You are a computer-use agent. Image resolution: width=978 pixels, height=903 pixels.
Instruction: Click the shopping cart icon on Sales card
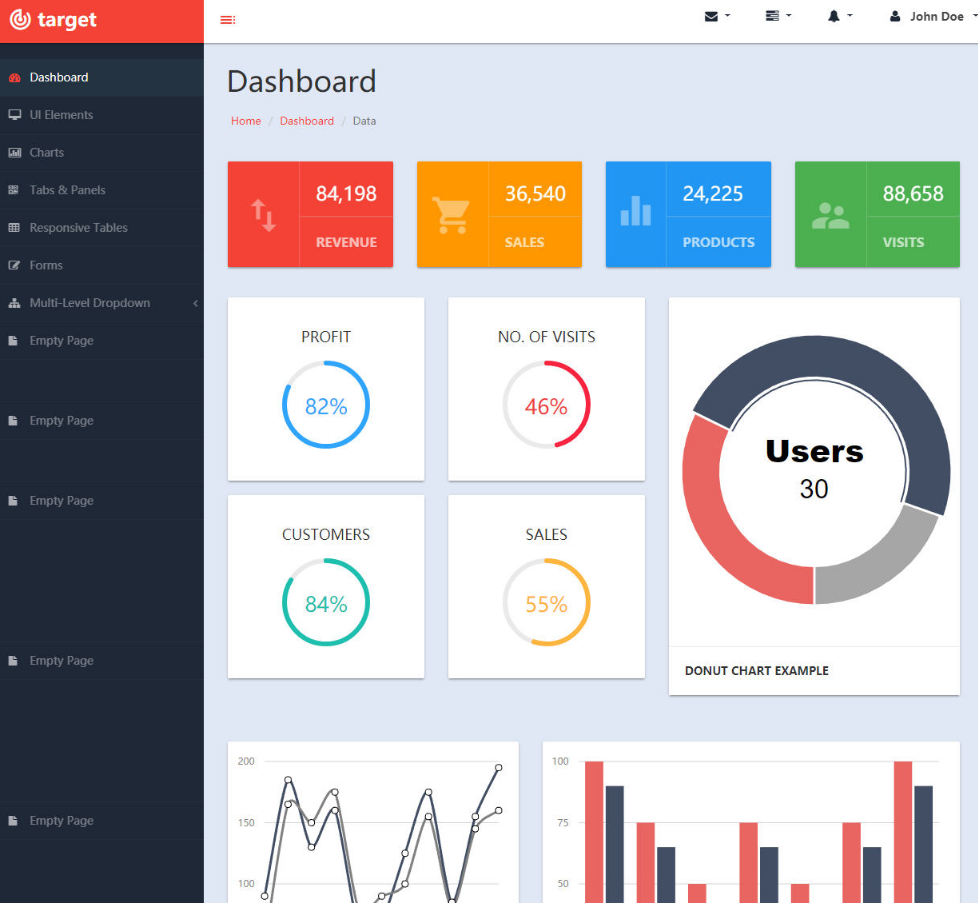point(451,215)
